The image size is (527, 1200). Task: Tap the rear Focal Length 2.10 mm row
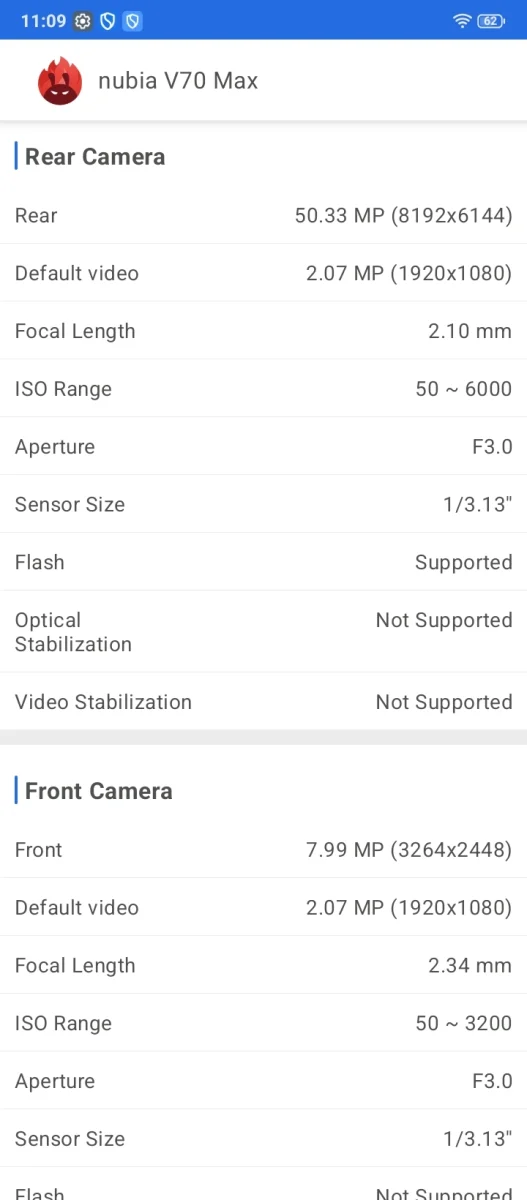[x=263, y=331]
